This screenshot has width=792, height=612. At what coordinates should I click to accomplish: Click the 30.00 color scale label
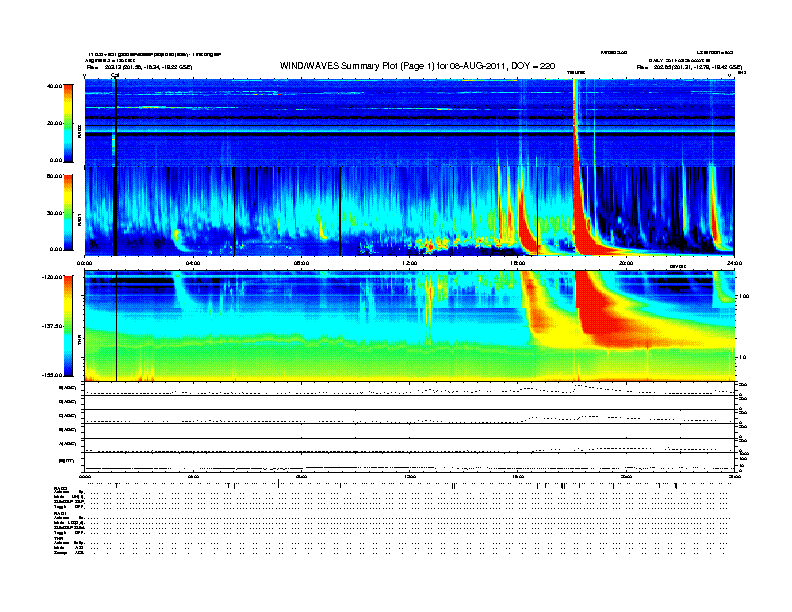(x=55, y=213)
